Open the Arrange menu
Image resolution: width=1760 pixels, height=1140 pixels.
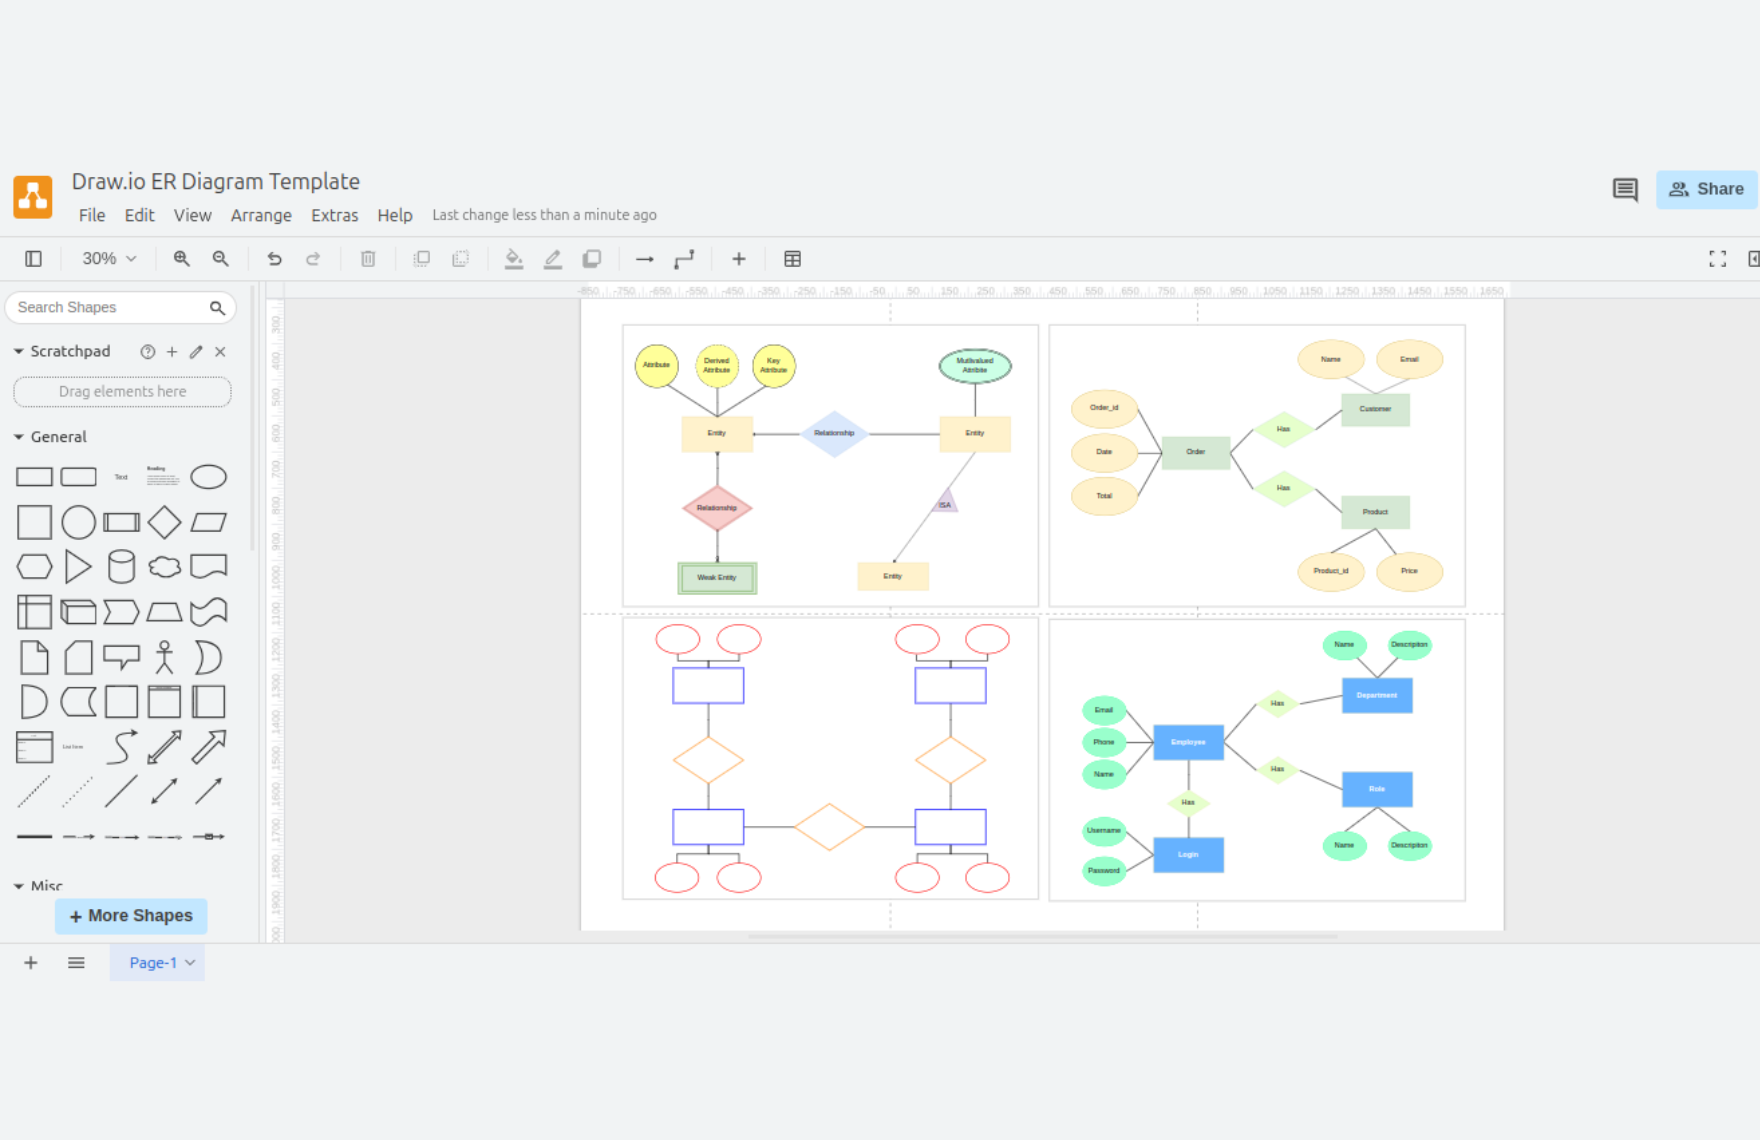[261, 215]
